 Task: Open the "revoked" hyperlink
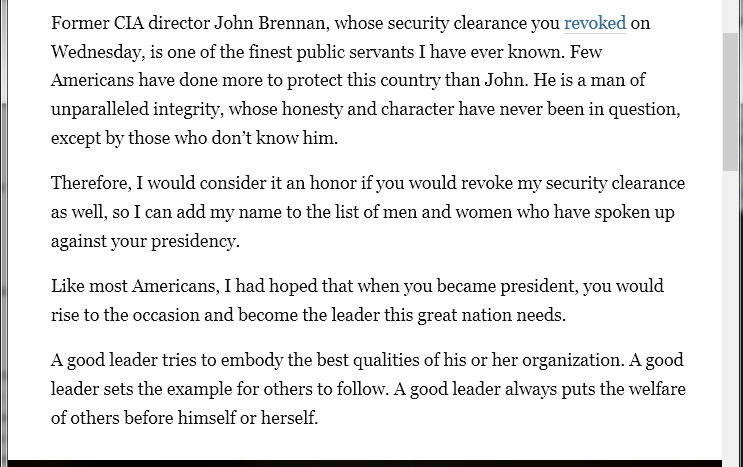pyautogui.click(x=595, y=23)
